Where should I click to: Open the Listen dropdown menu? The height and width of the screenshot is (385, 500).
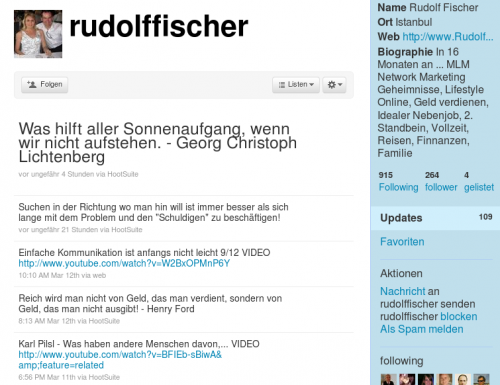296,85
